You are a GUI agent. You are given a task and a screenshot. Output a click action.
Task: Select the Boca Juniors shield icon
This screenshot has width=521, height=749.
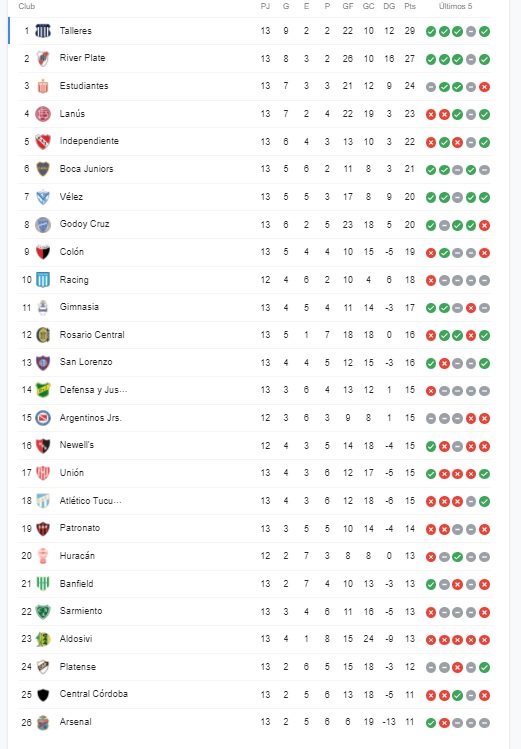point(43,169)
